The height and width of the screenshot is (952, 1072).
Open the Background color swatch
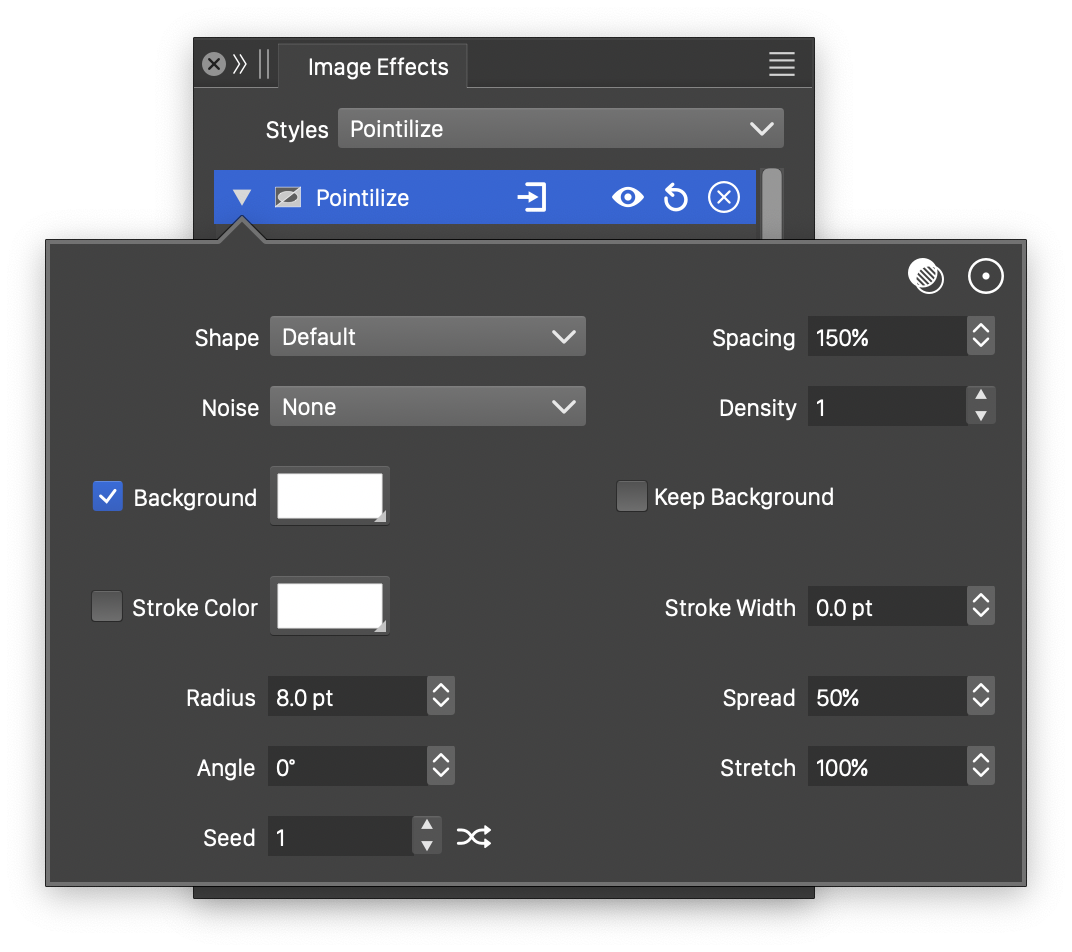(329, 496)
